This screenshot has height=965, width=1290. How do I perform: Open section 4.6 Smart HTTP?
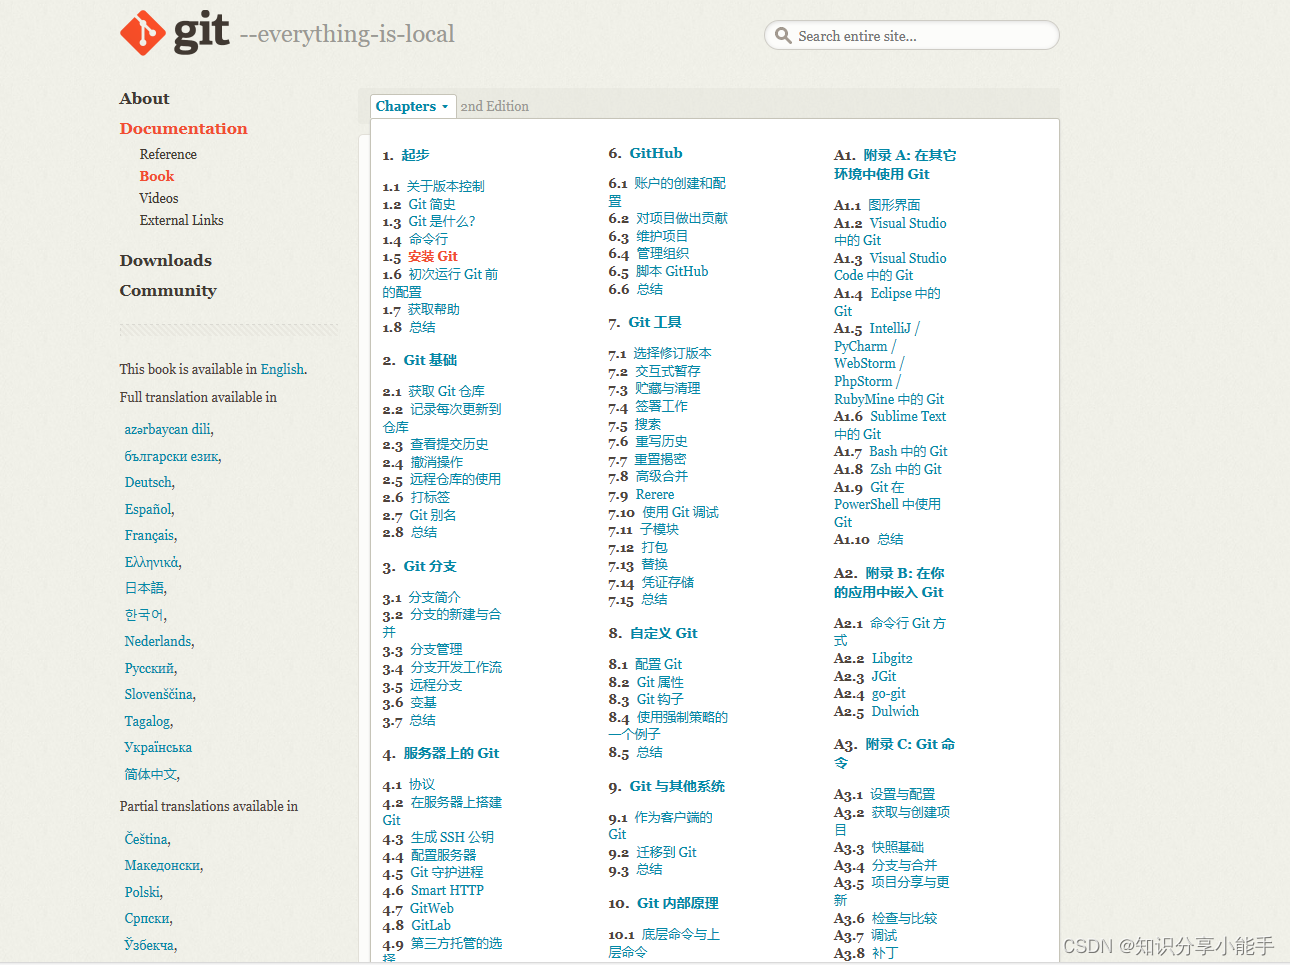click(447, 890)
